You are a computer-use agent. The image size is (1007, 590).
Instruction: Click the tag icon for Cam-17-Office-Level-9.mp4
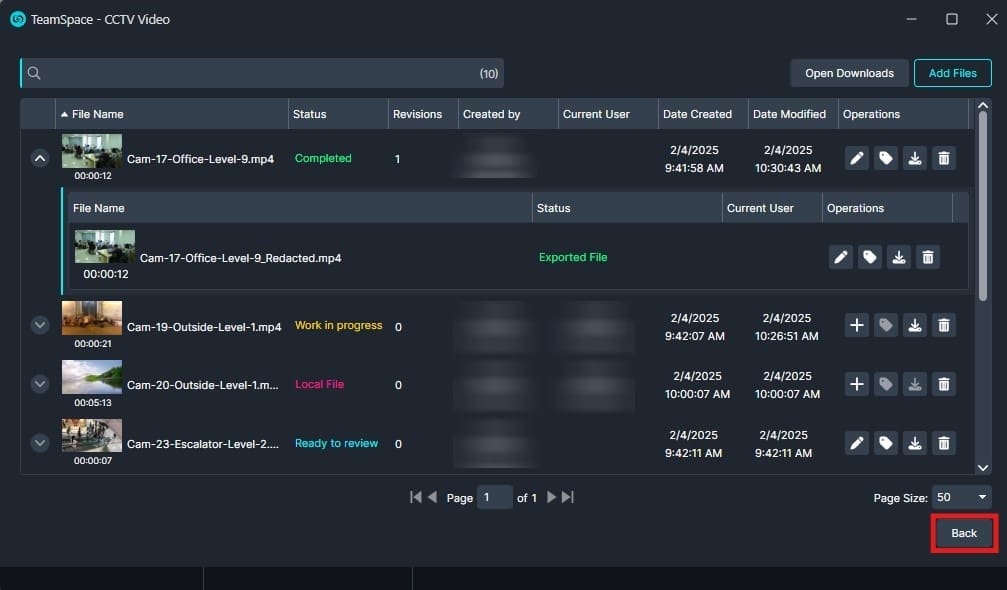coord(886,158)
